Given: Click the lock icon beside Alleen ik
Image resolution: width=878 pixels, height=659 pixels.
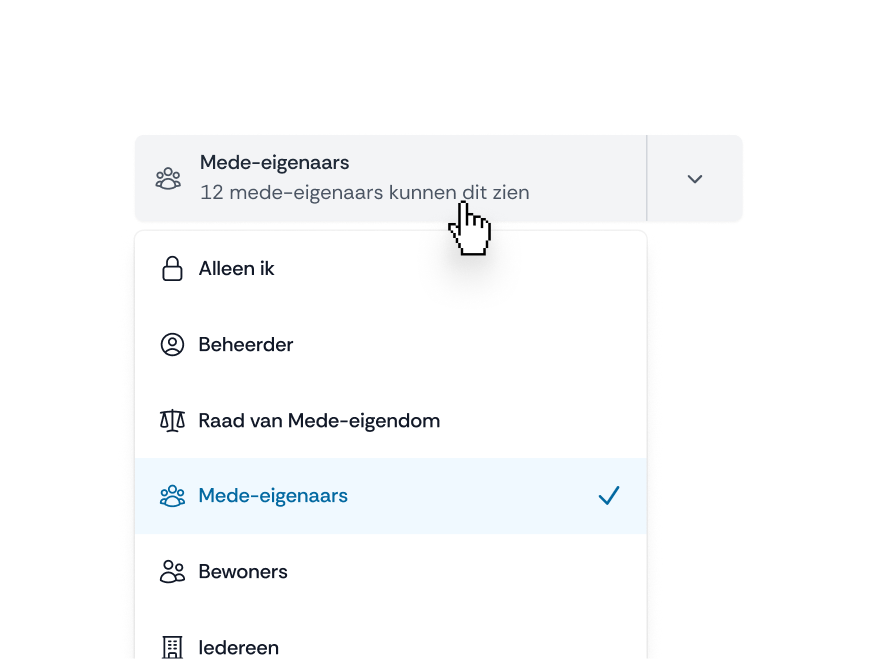Looking at the screenshot, I should [172, 269].
